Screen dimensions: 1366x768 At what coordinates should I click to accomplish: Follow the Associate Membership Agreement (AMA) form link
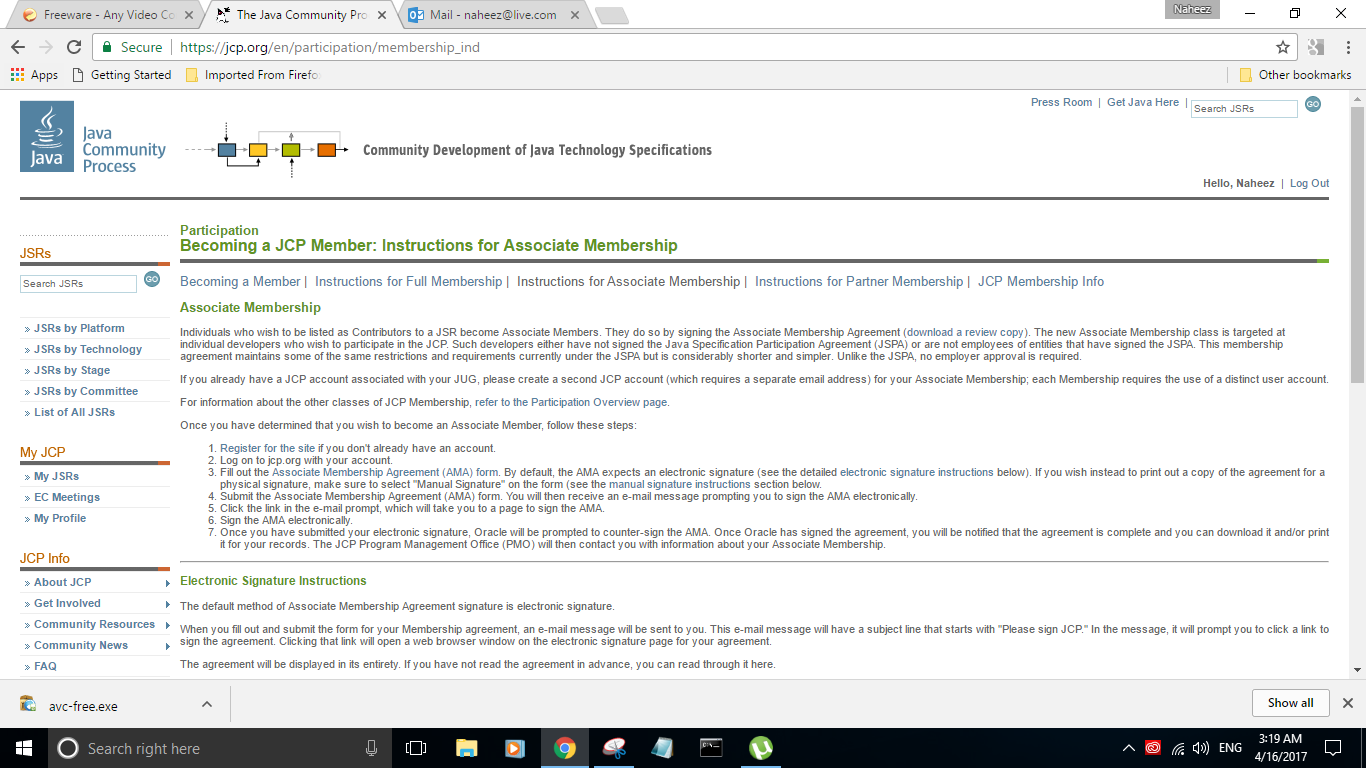pos(385,472)
